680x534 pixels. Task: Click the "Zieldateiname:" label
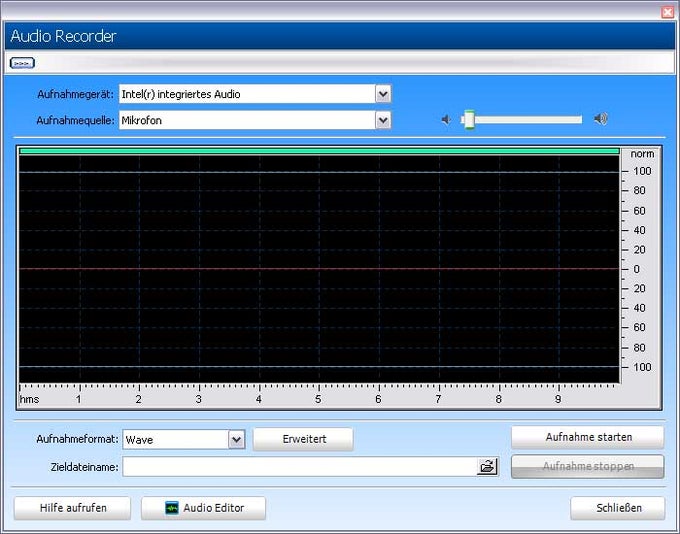(85, 467)
